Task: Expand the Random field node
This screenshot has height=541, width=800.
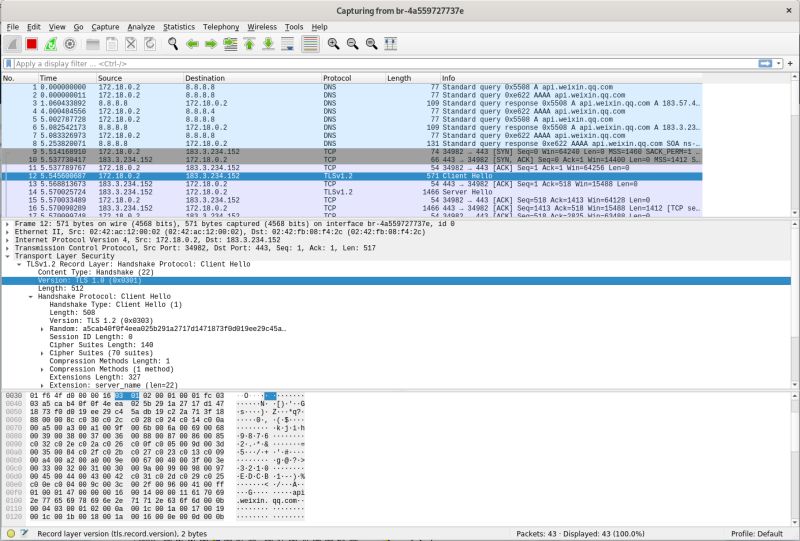Action: coord(42,329)
